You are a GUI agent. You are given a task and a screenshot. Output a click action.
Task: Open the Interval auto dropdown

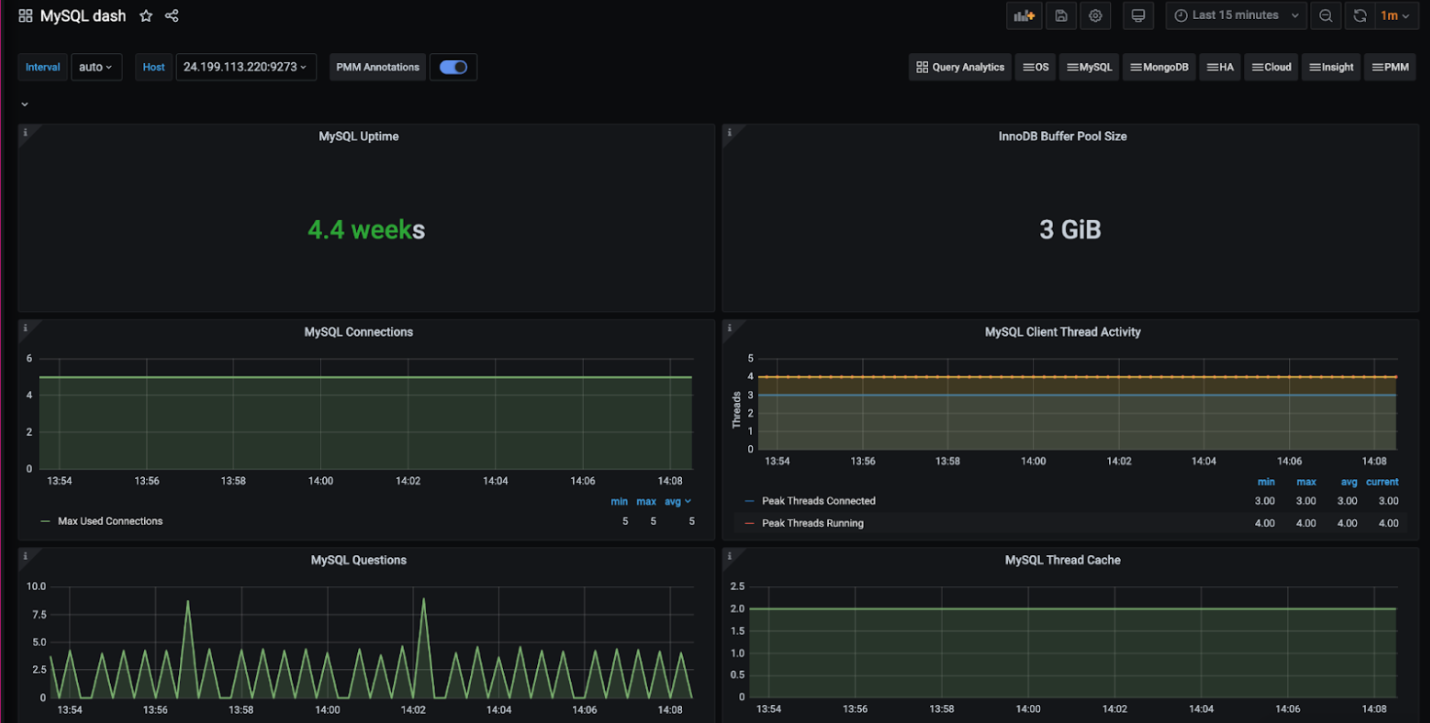(96, 67)
